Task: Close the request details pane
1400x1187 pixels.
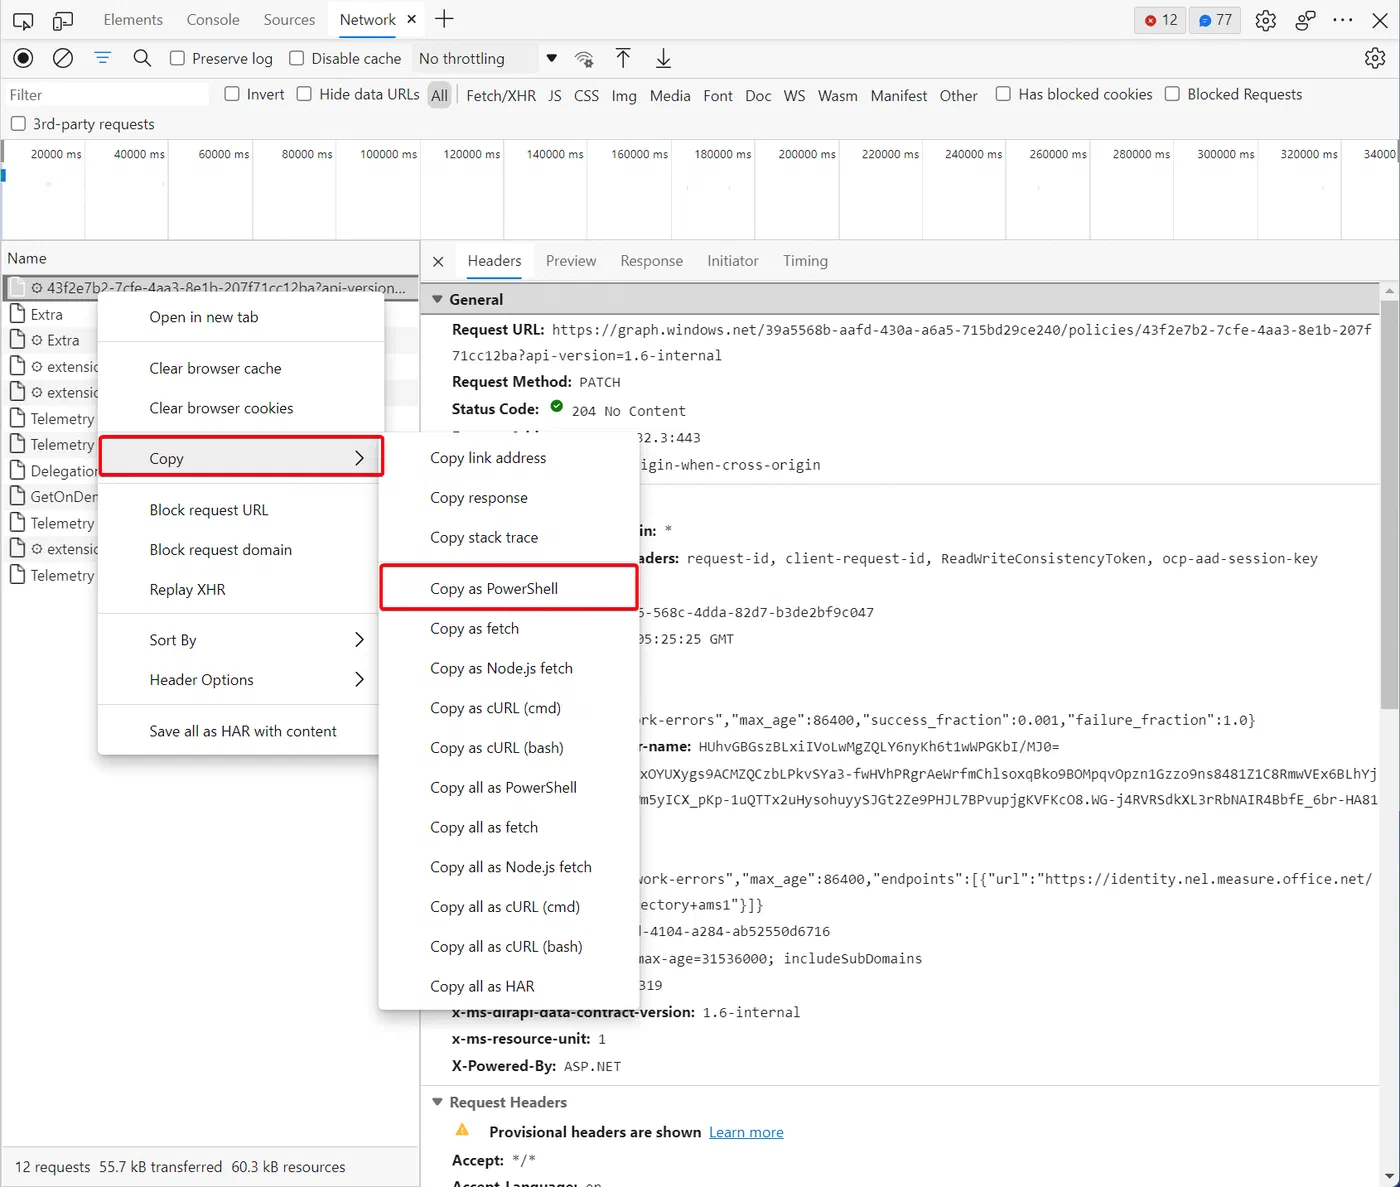Action: (438, 261)
